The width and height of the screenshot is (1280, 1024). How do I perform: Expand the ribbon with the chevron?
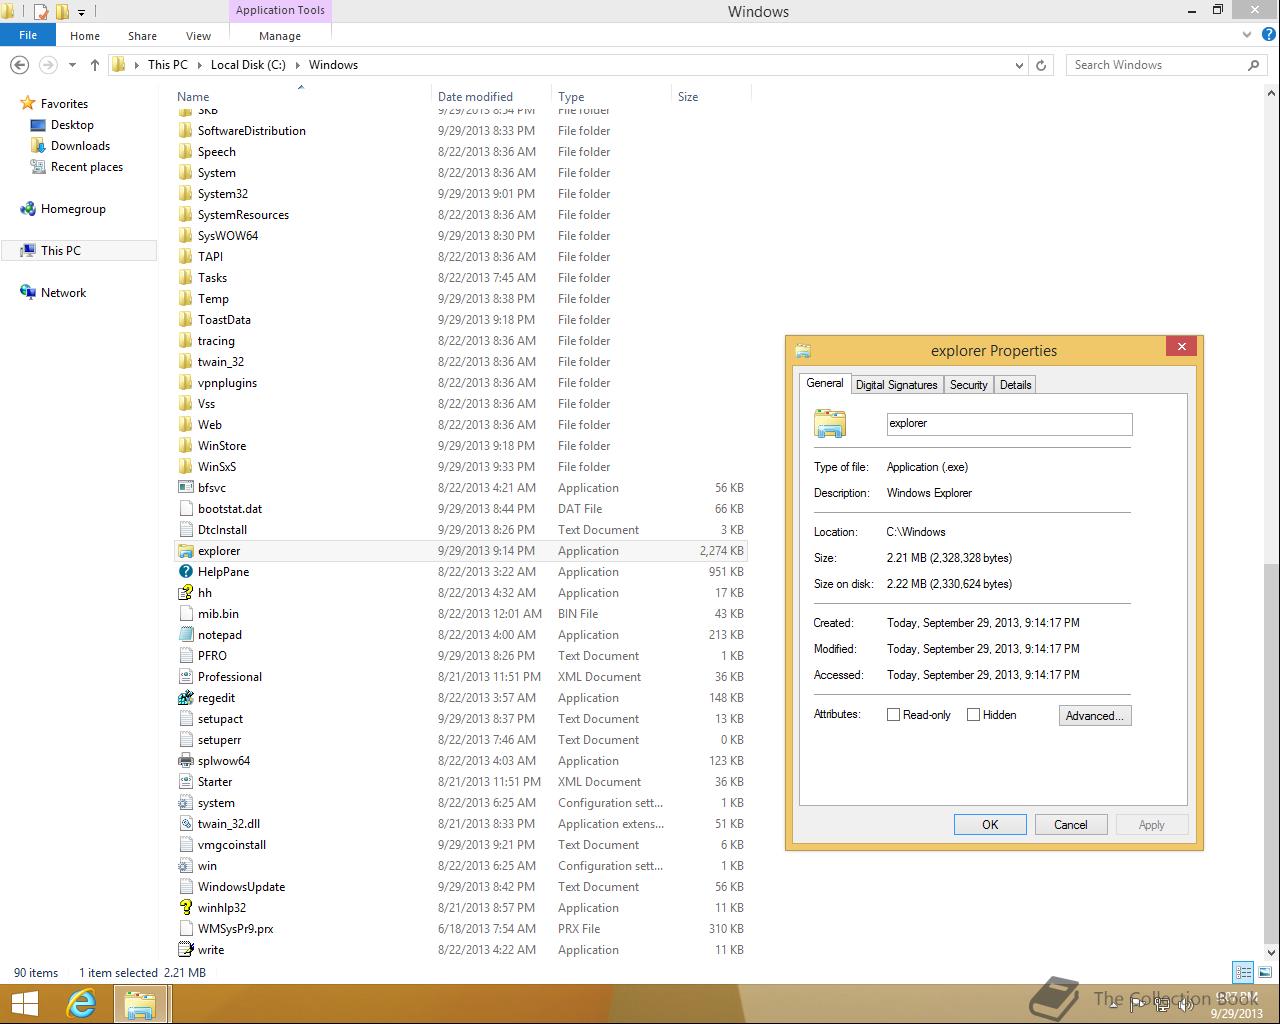[x=1247, y=35]
